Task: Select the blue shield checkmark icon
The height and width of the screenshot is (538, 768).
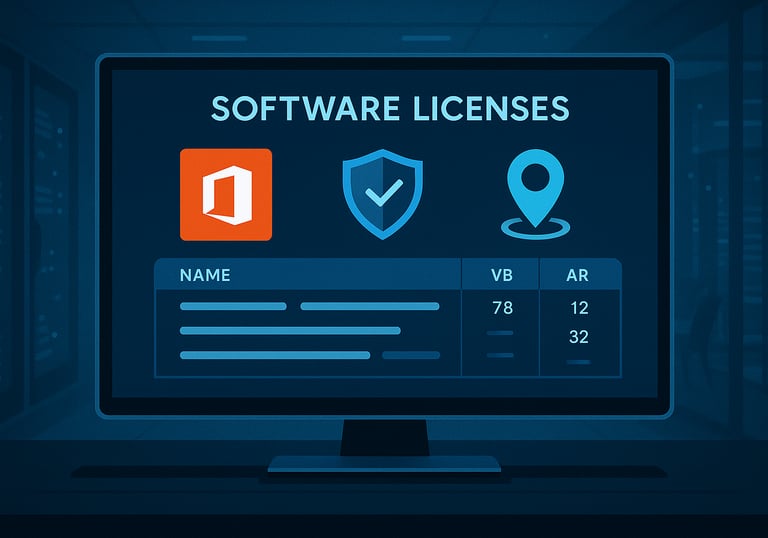Action: [383, 194]
